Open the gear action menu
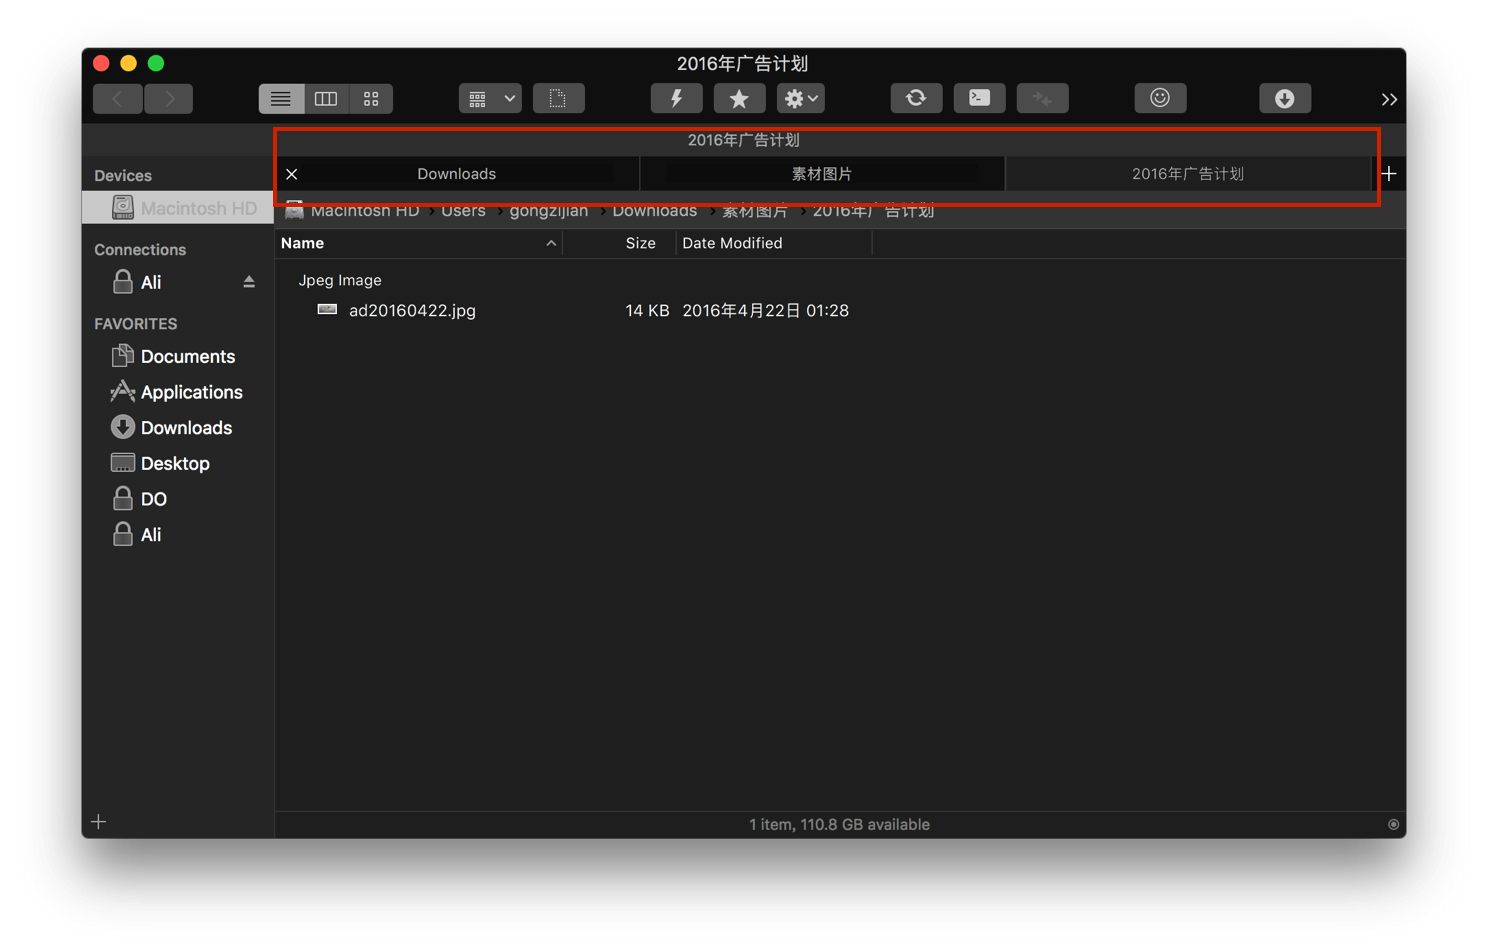 [x=801, y=99]
